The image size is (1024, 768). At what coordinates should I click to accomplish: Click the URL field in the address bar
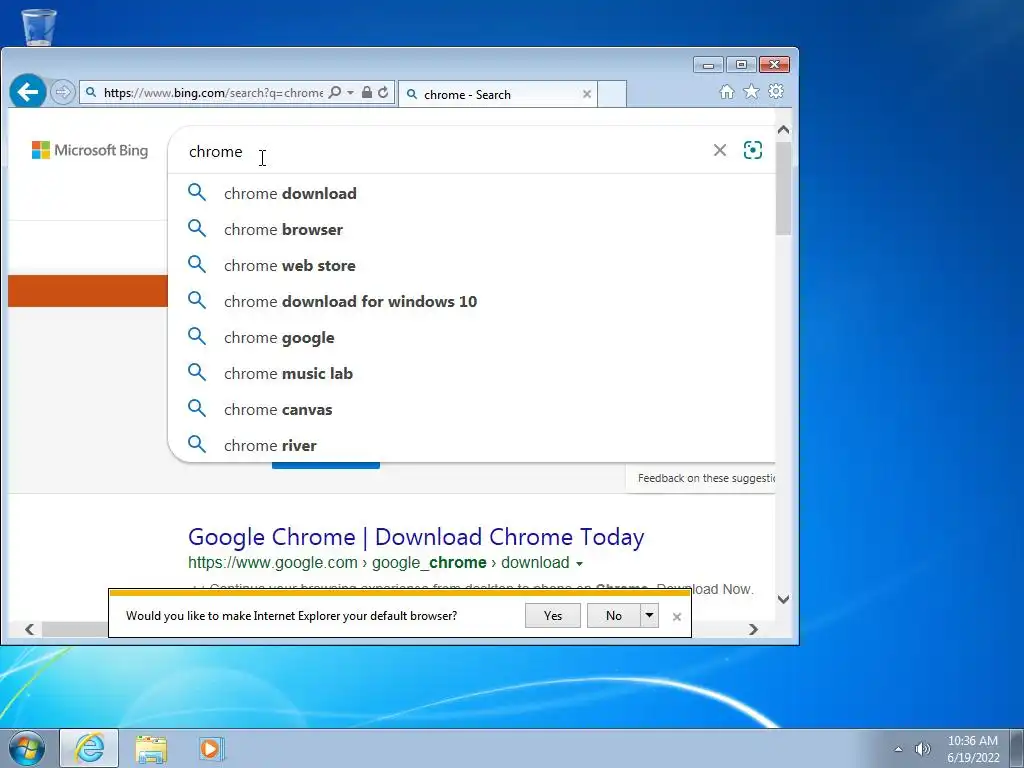point(213,93)
